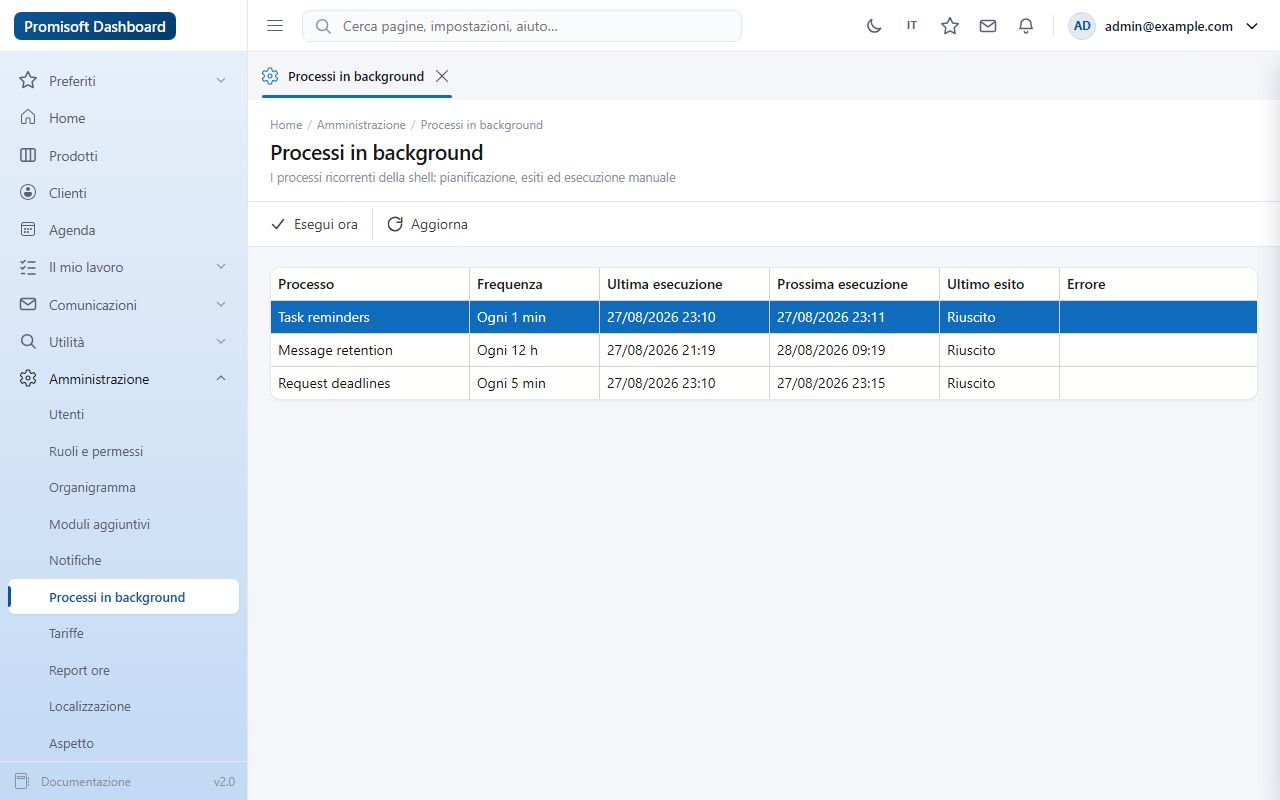Open notifications bell icon

[x=1026, y=26]
